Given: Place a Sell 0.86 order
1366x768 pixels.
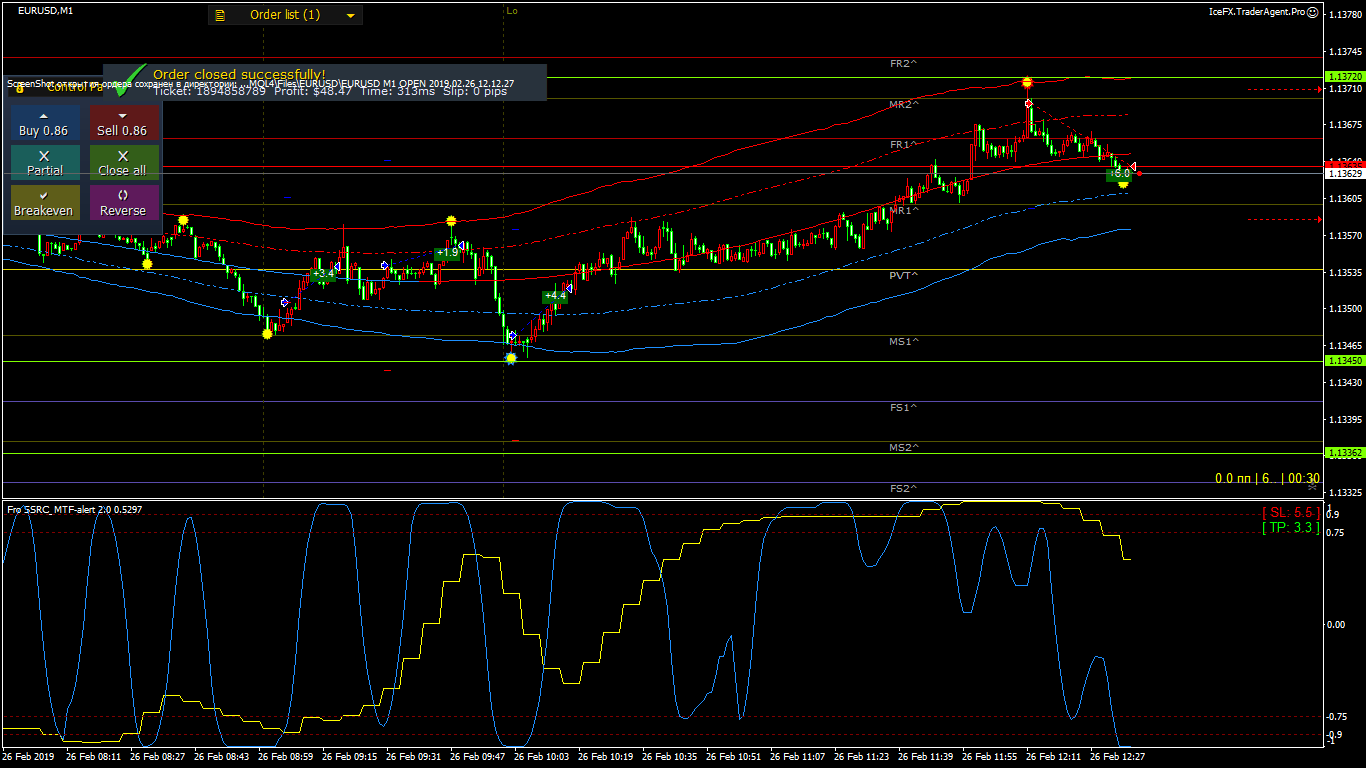Looking at the screenshot, I should pyautogui.click(x=124, y=124).
